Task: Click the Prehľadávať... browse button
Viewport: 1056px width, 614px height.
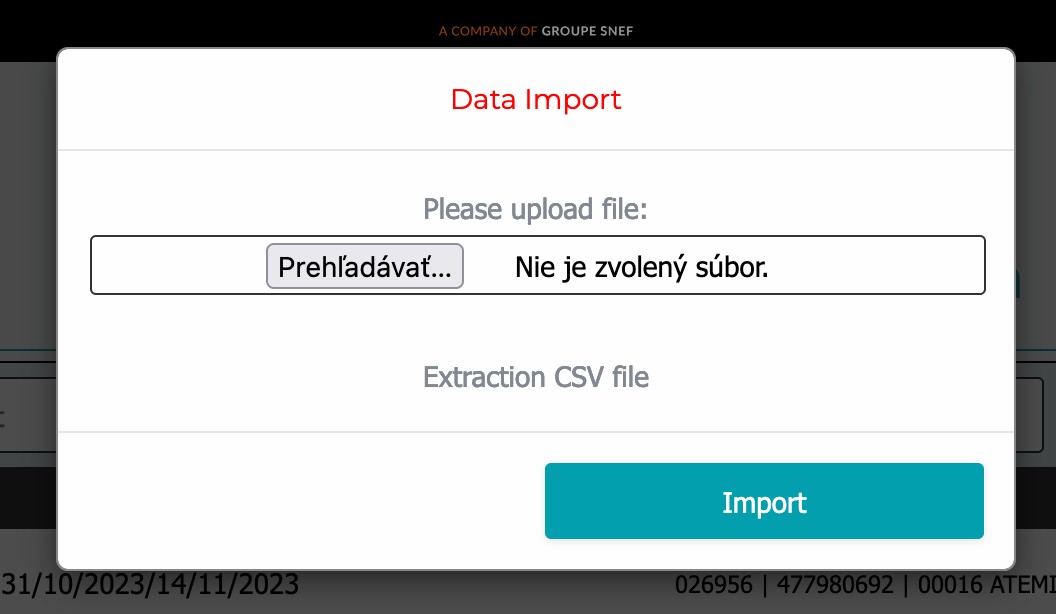Action: point(365,266)
